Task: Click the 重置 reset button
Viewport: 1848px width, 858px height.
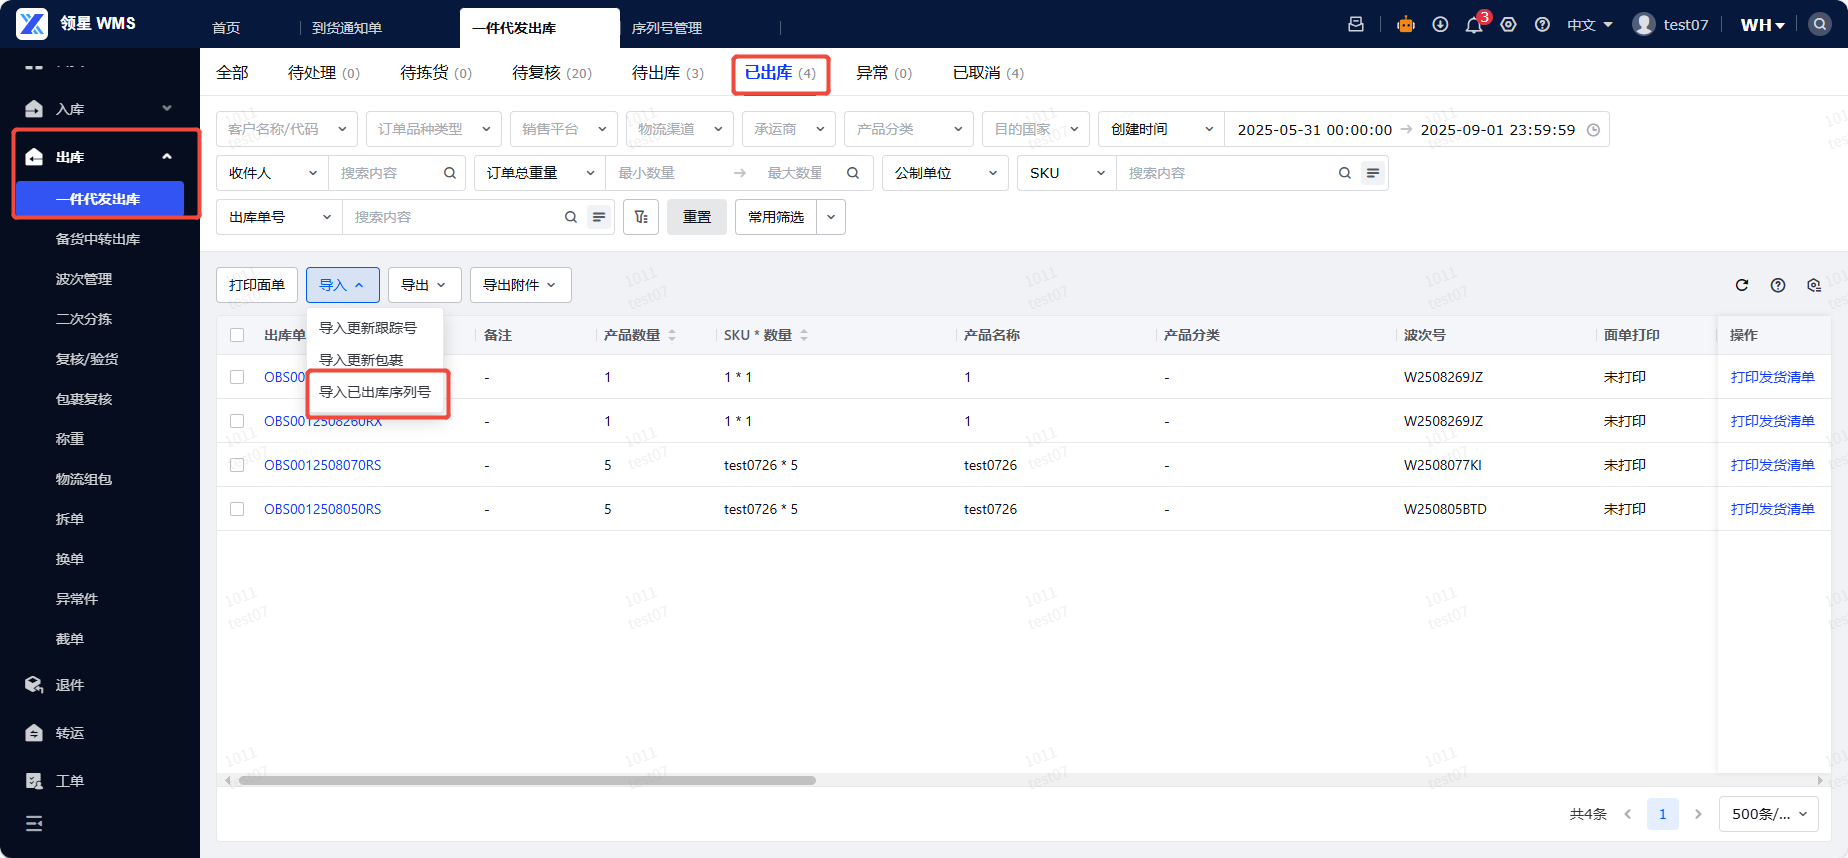Action: (697, 217)
